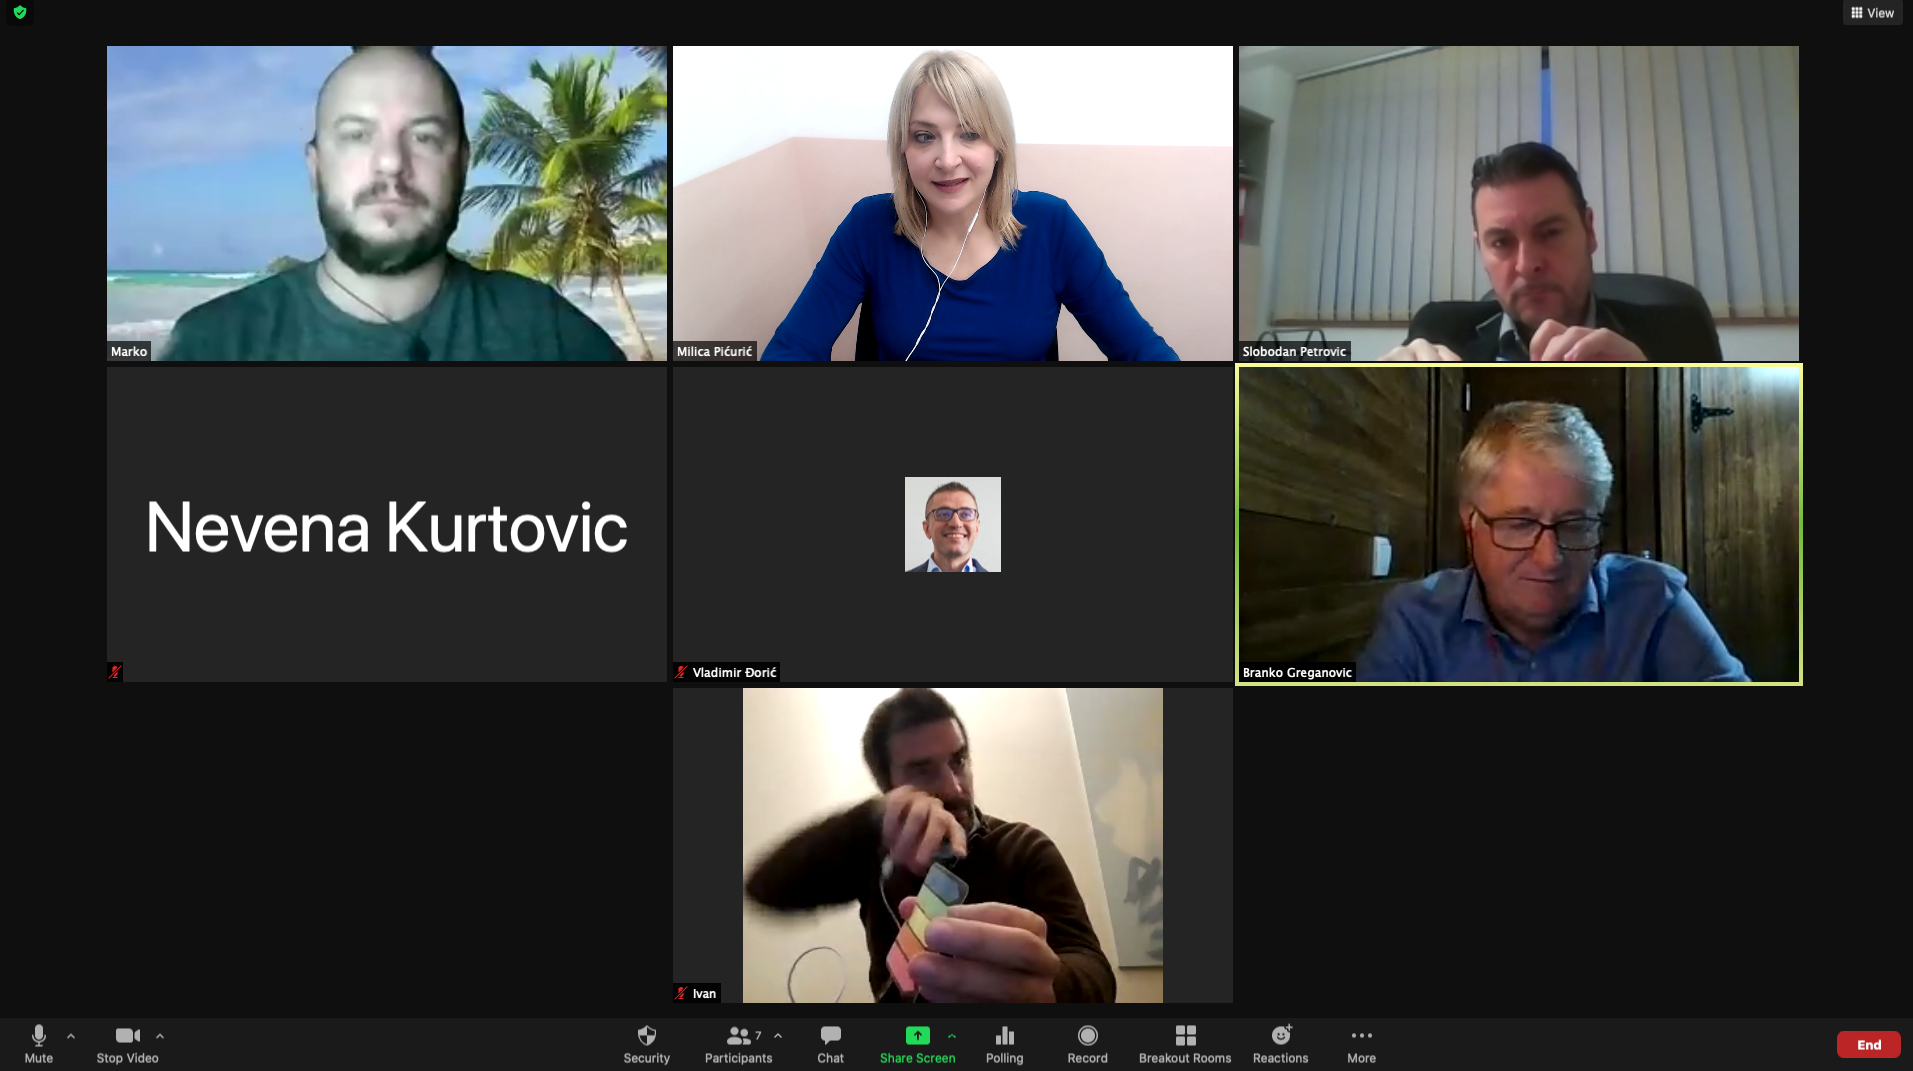
Task: Click the muted mic icon on Nevena Kurtovic's tile
Action: pos(115,672)
